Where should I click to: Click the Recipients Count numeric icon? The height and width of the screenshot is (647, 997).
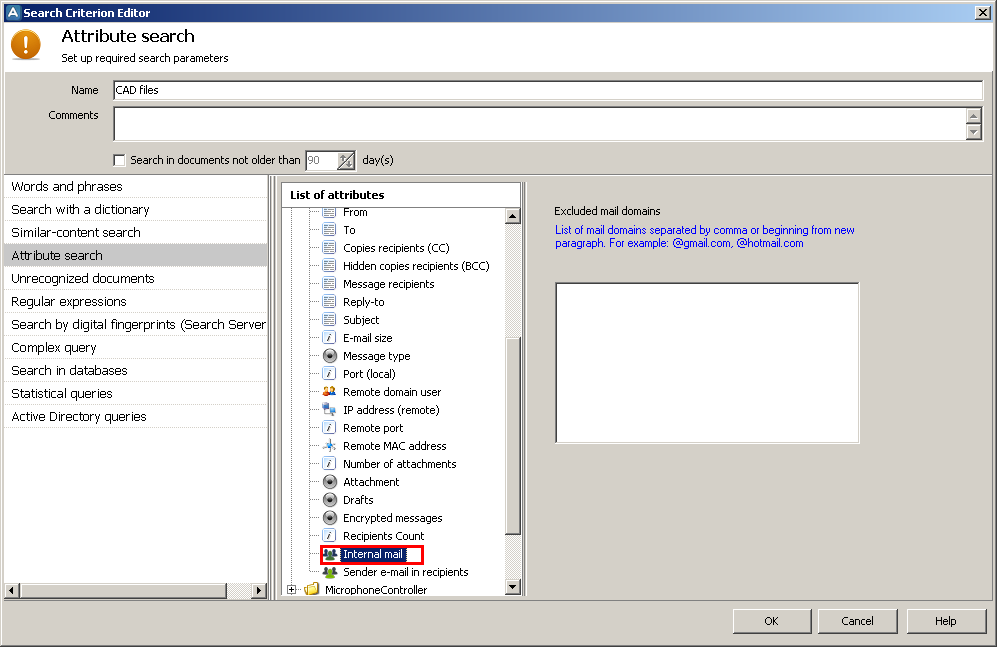click(329, 536)
